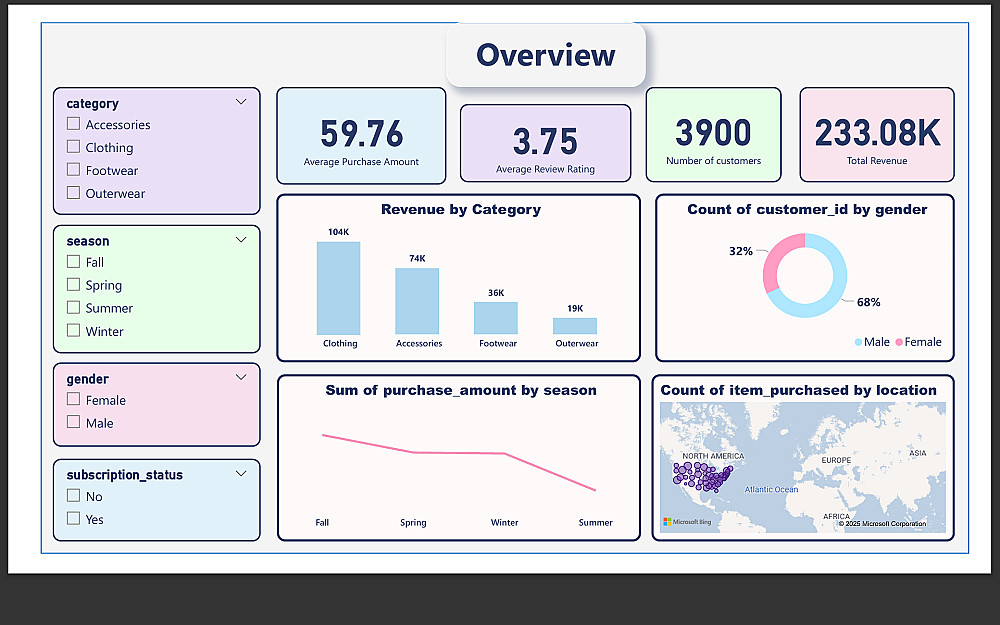This screenshot has width=1000, height=625.
Task: Click the Clothing axis label under bar
Action: click(x=340, y=343)
